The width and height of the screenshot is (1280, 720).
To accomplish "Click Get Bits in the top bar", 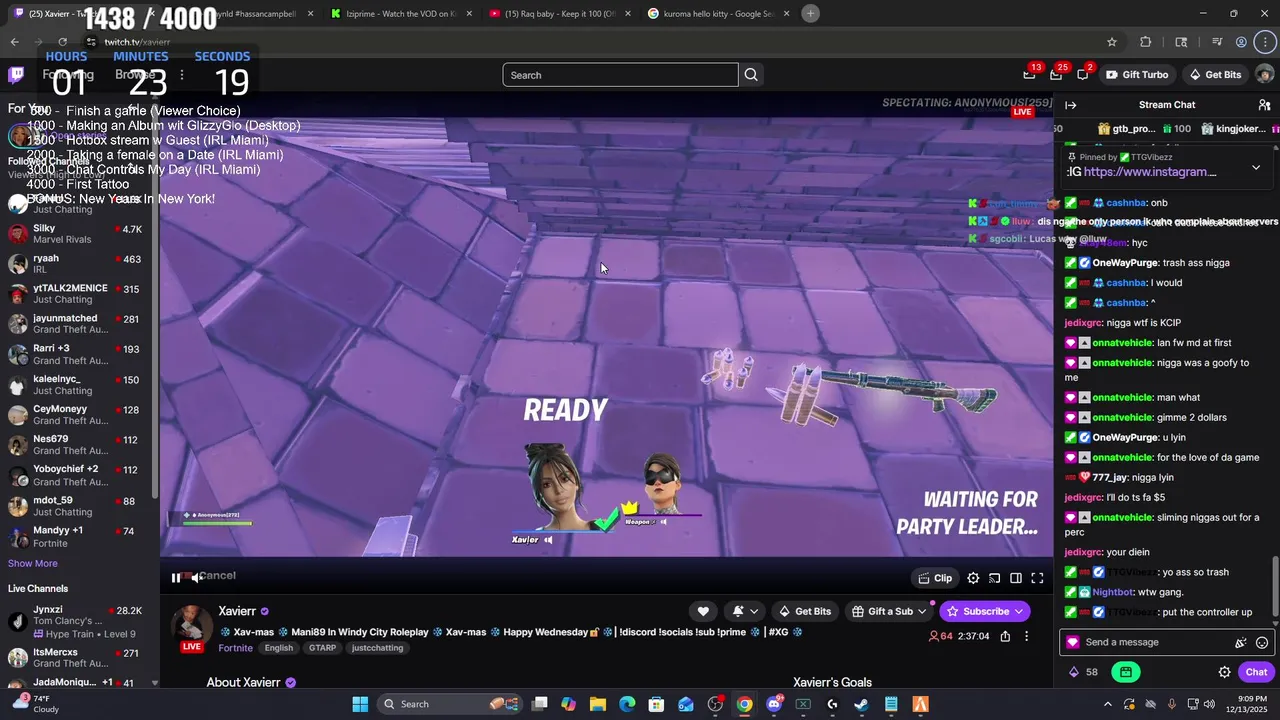I will pos(1215,75).
